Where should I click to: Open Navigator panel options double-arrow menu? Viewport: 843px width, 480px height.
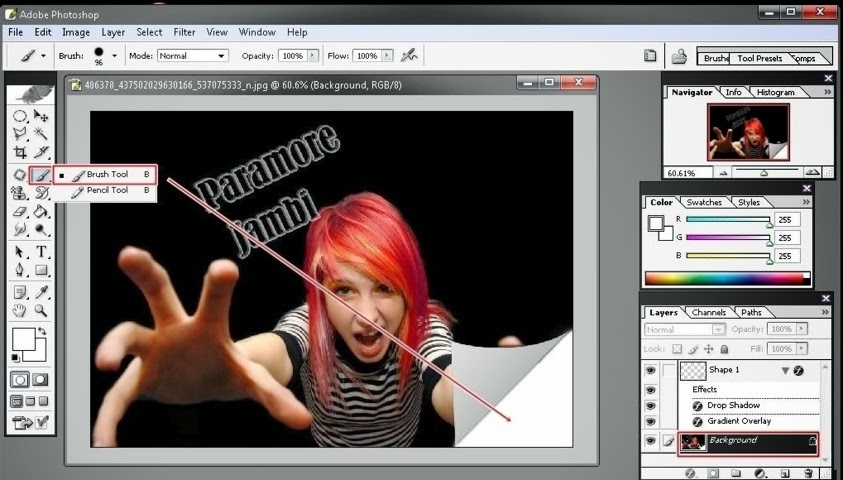click(x=827, y=92)
